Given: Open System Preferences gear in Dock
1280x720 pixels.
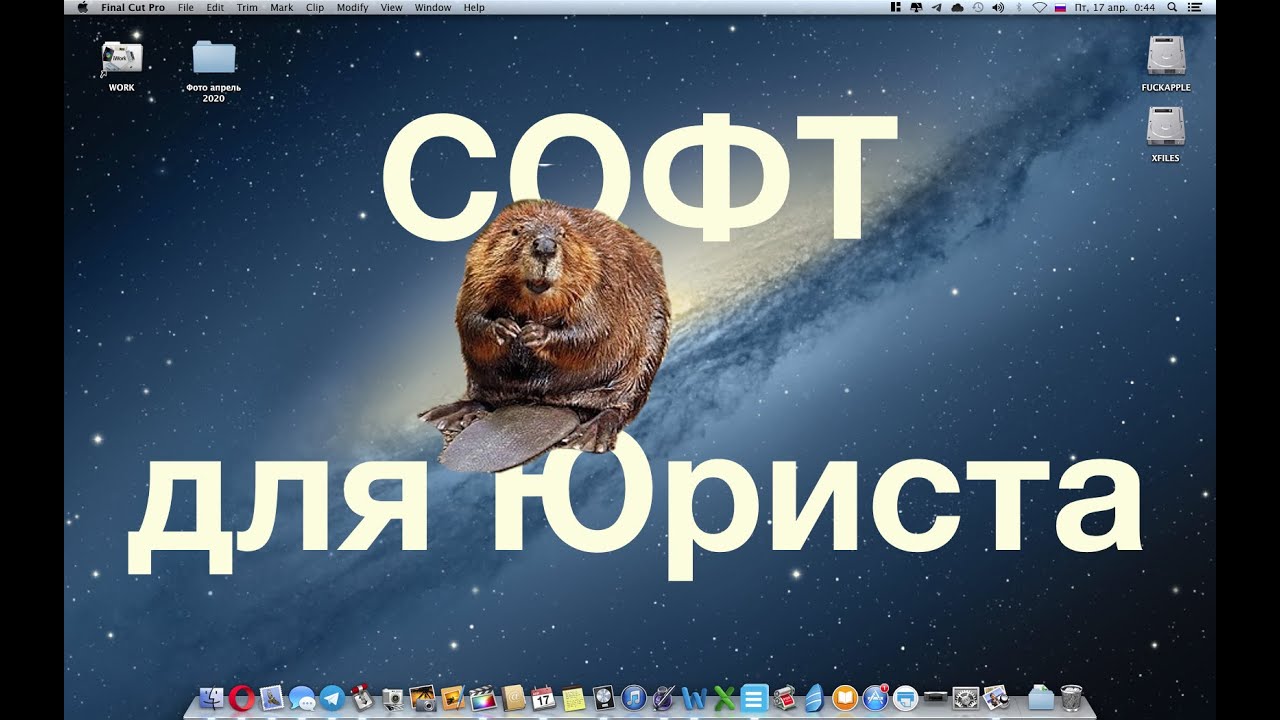Looking at the screenshot, I should (x=966, y=698).
